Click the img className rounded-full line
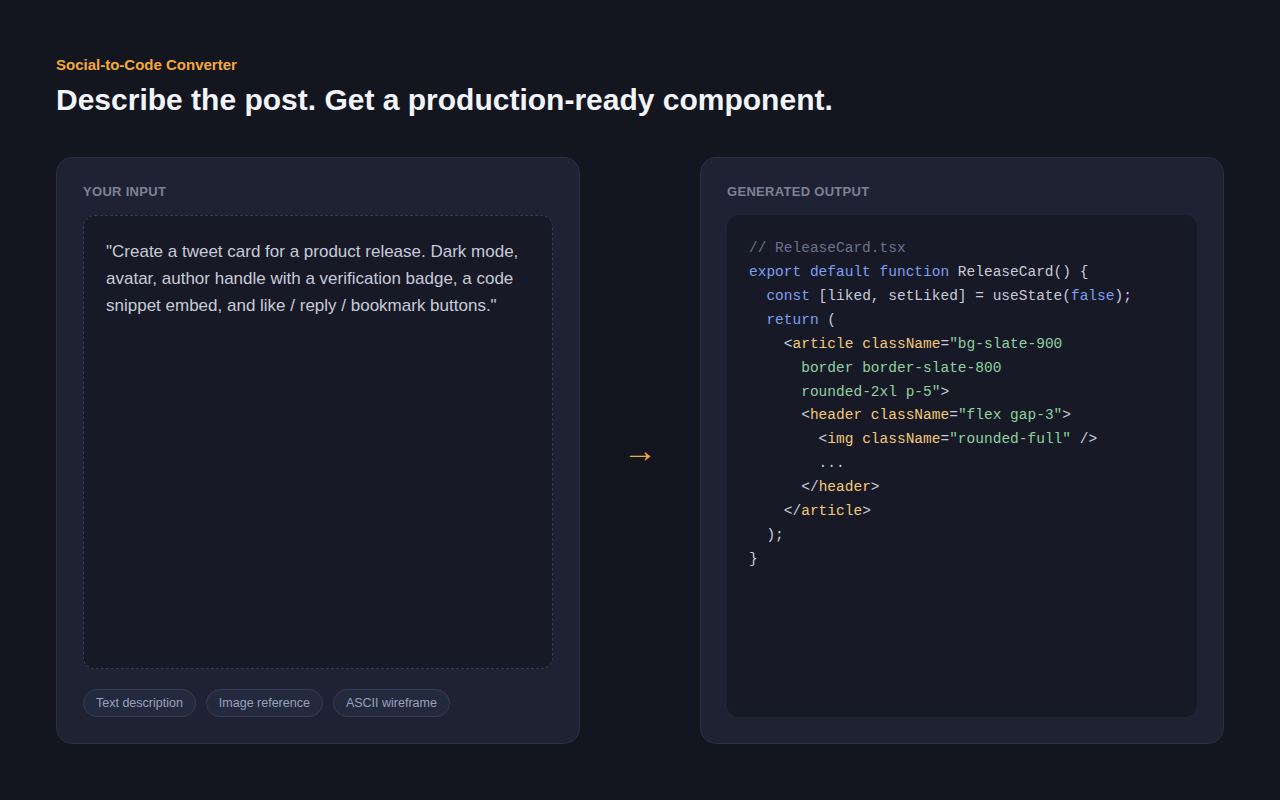The width and height of the screenshot is (1280, 800). [x=958, y=439]
